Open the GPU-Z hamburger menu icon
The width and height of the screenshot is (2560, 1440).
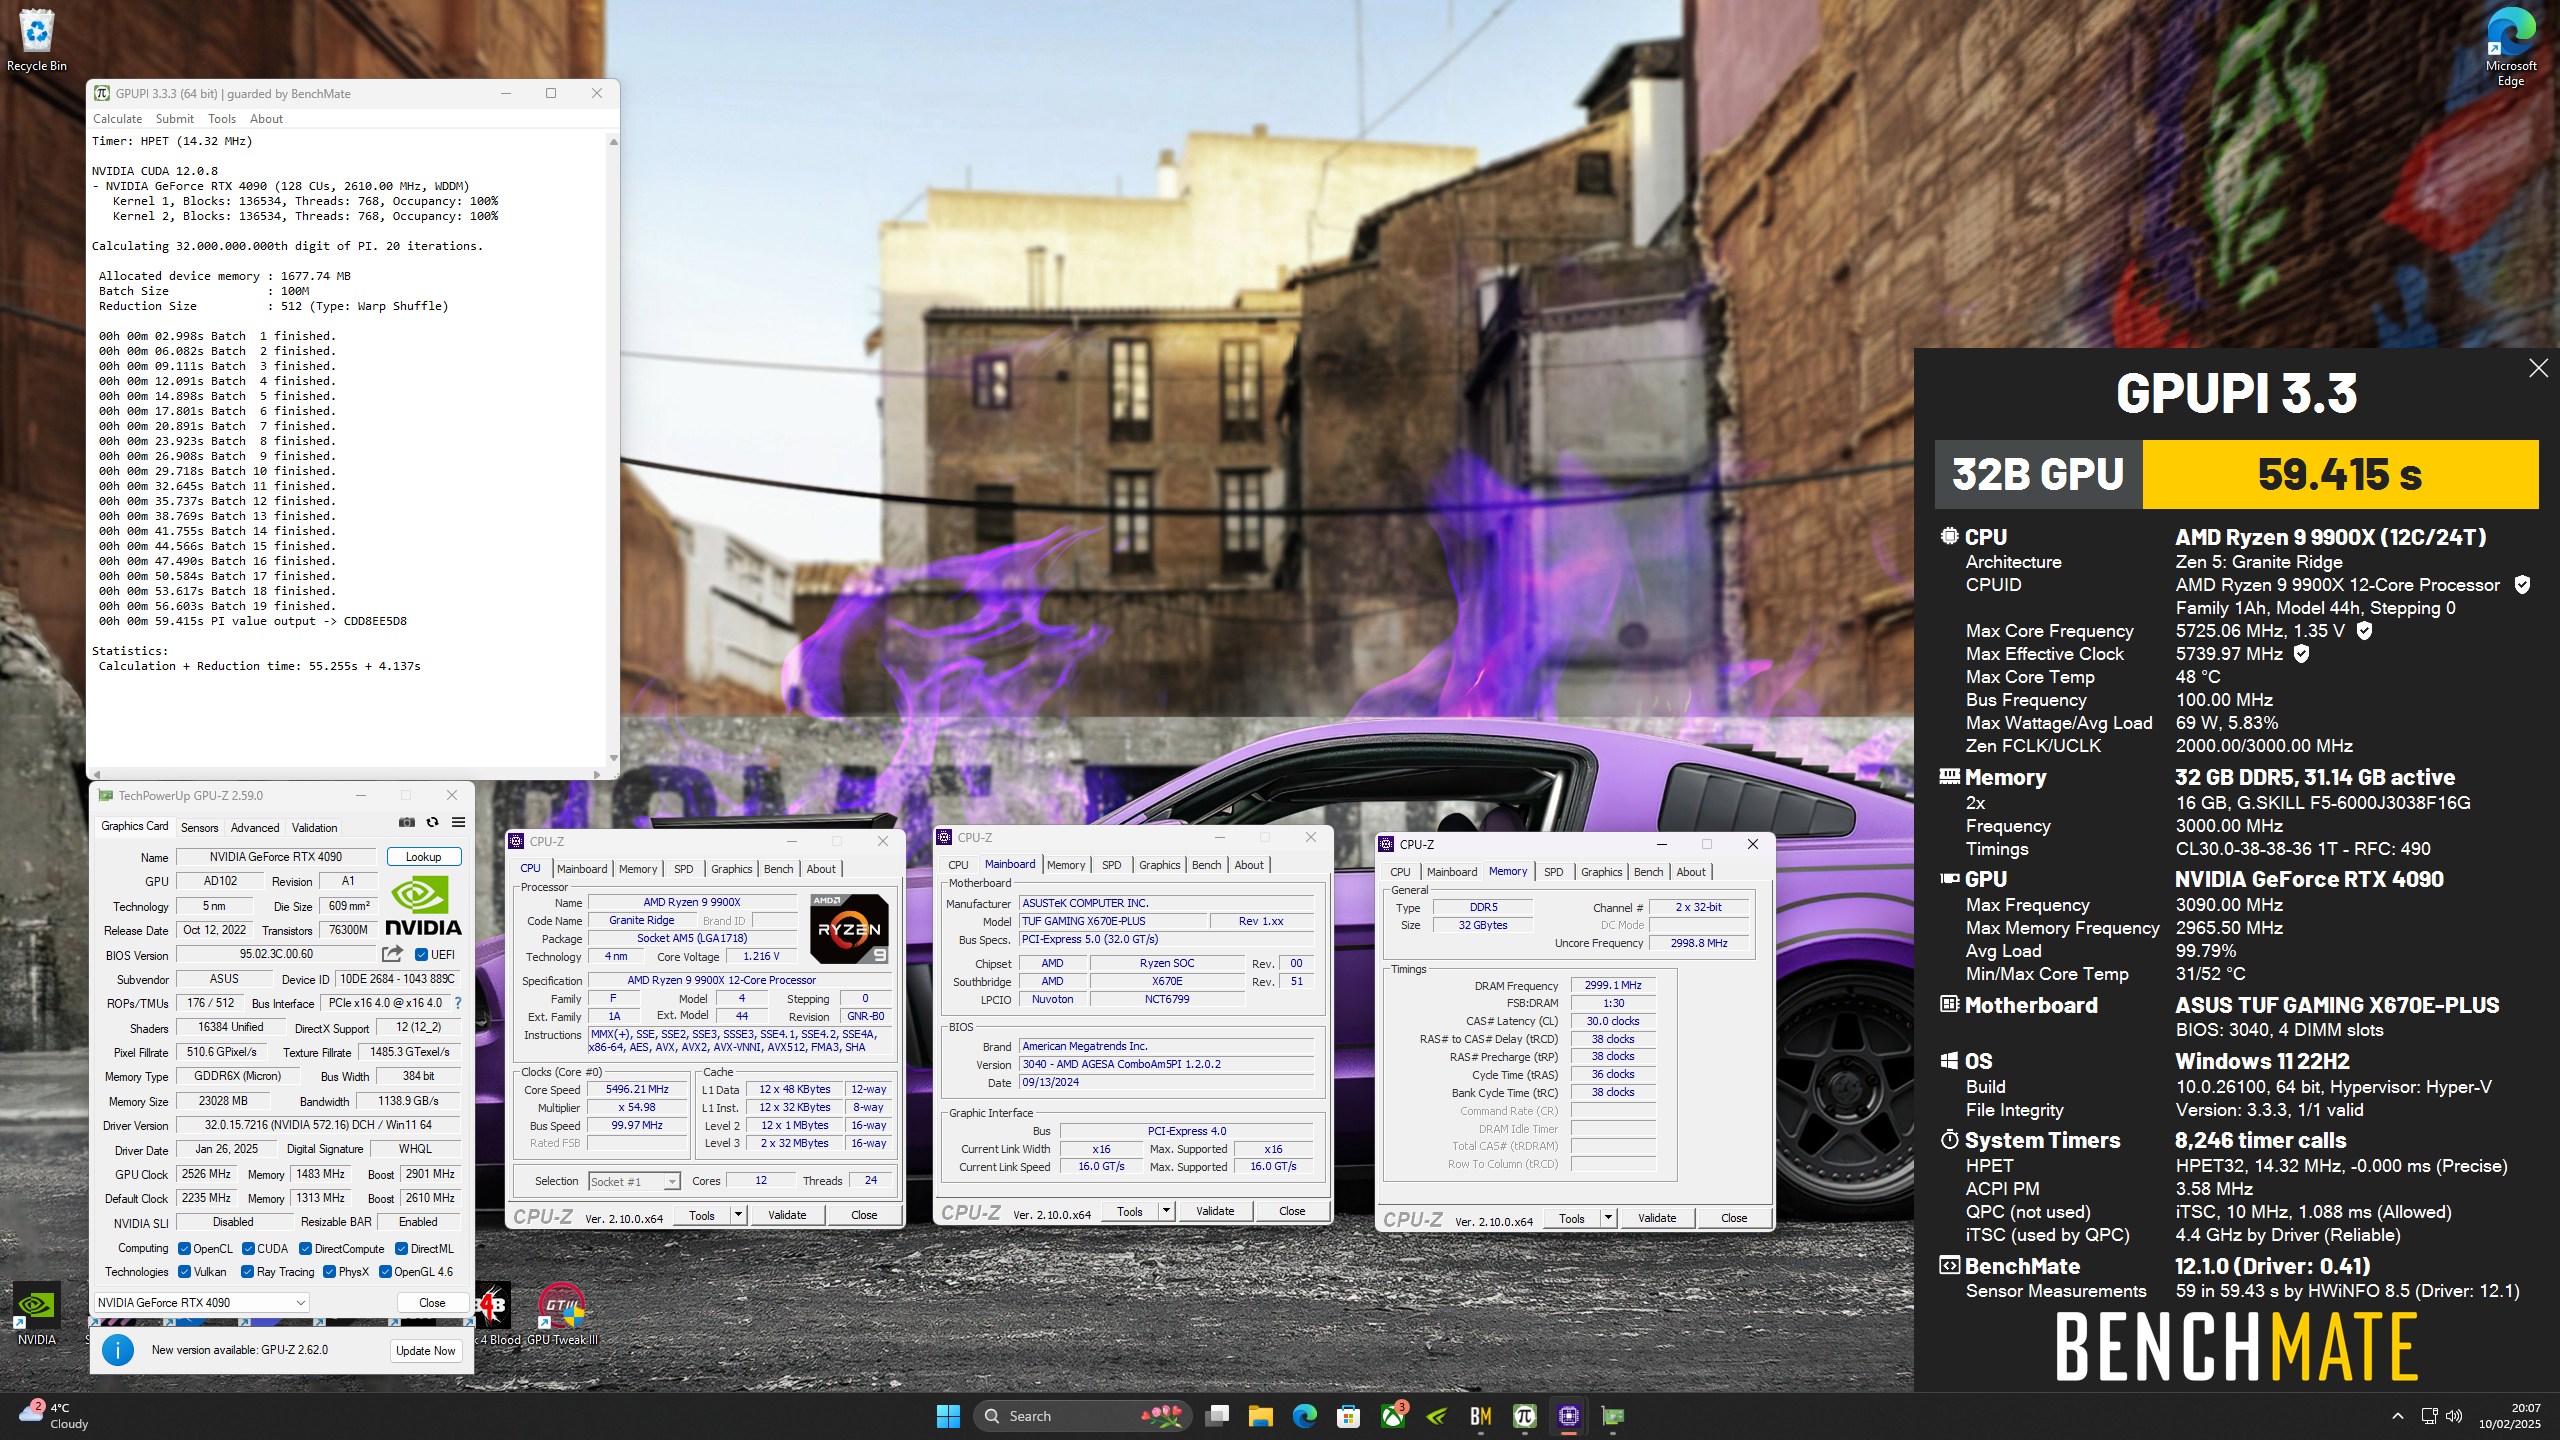[458, 822]
